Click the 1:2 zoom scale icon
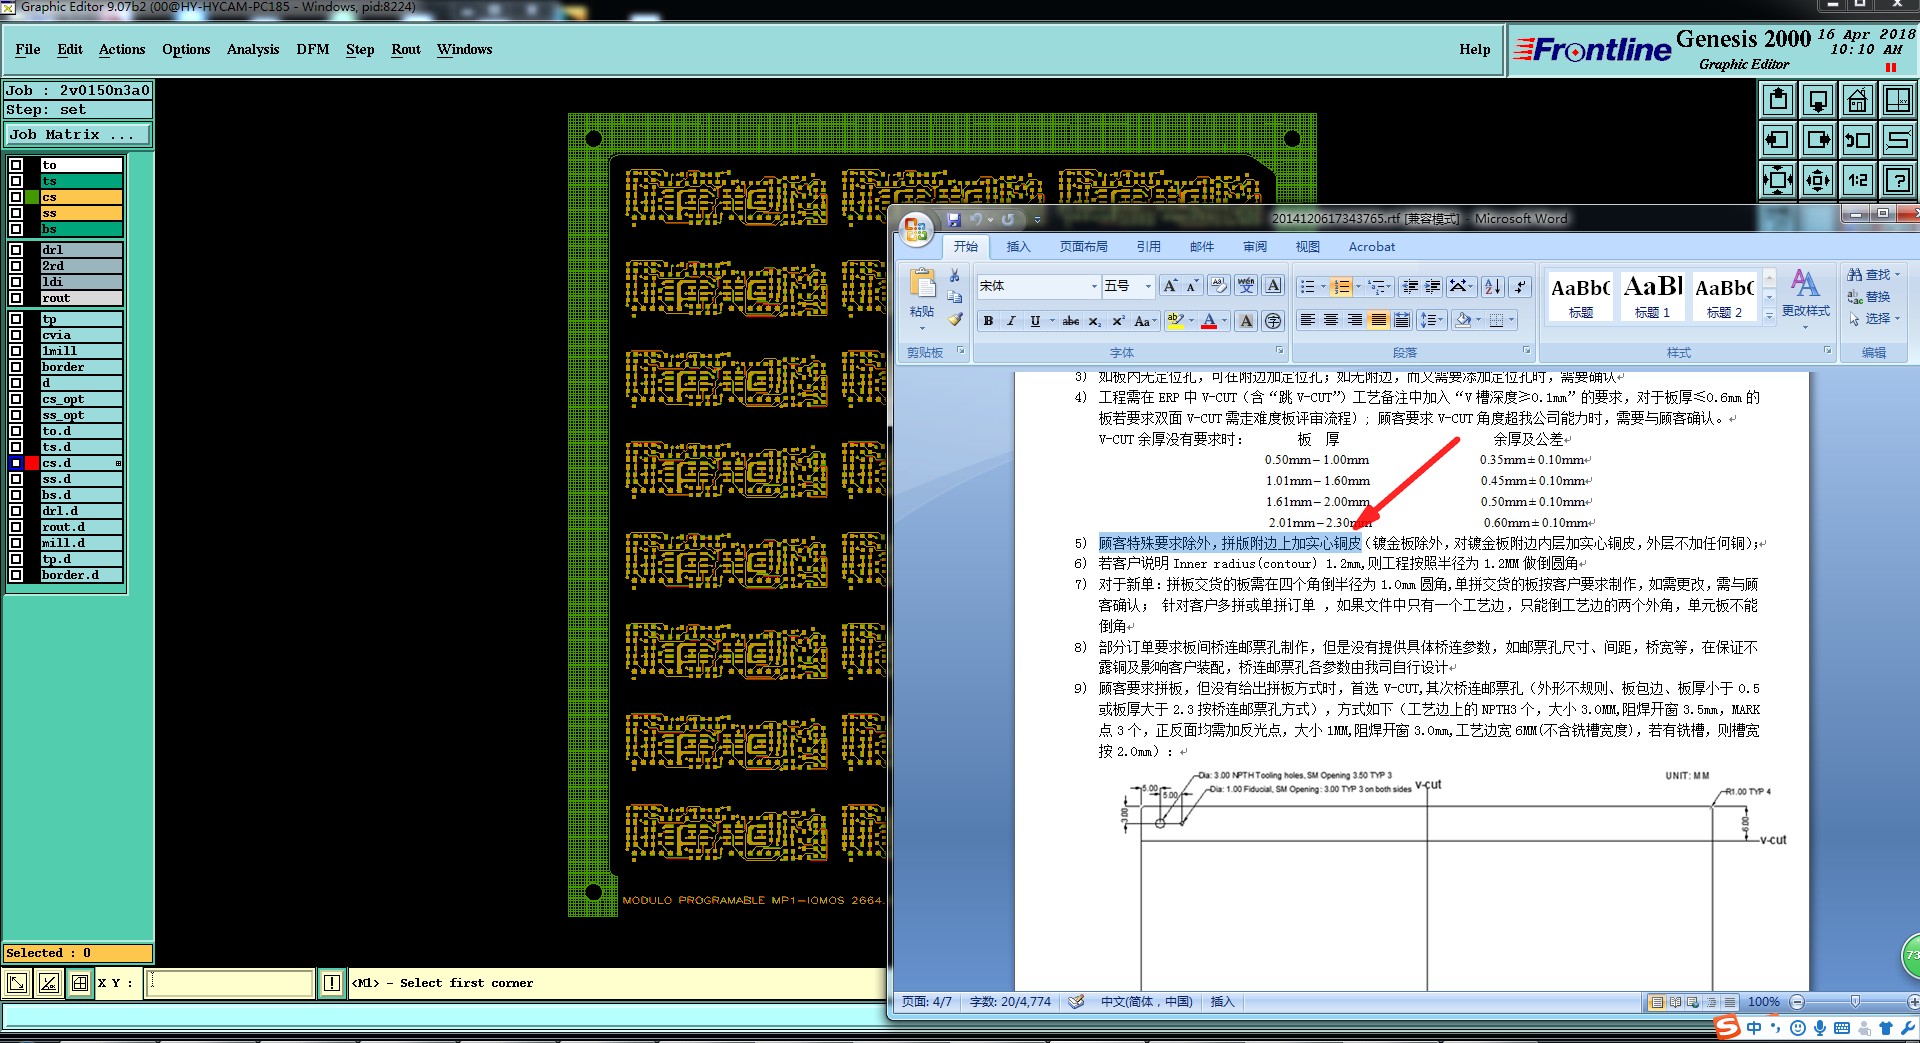Viewport: 1920px width, 1043px height. coord(1858,180)
